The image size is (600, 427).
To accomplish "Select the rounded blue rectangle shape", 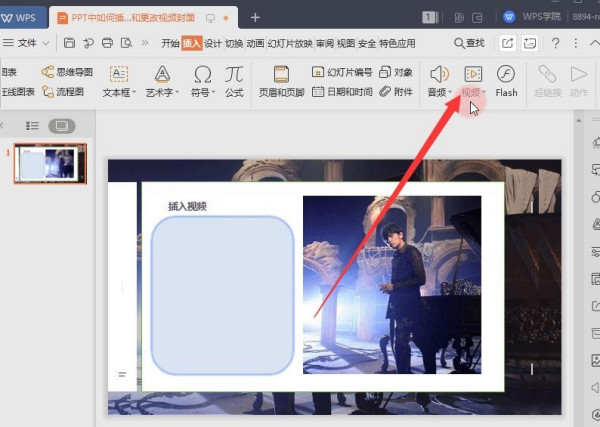I will pos(223,295).
